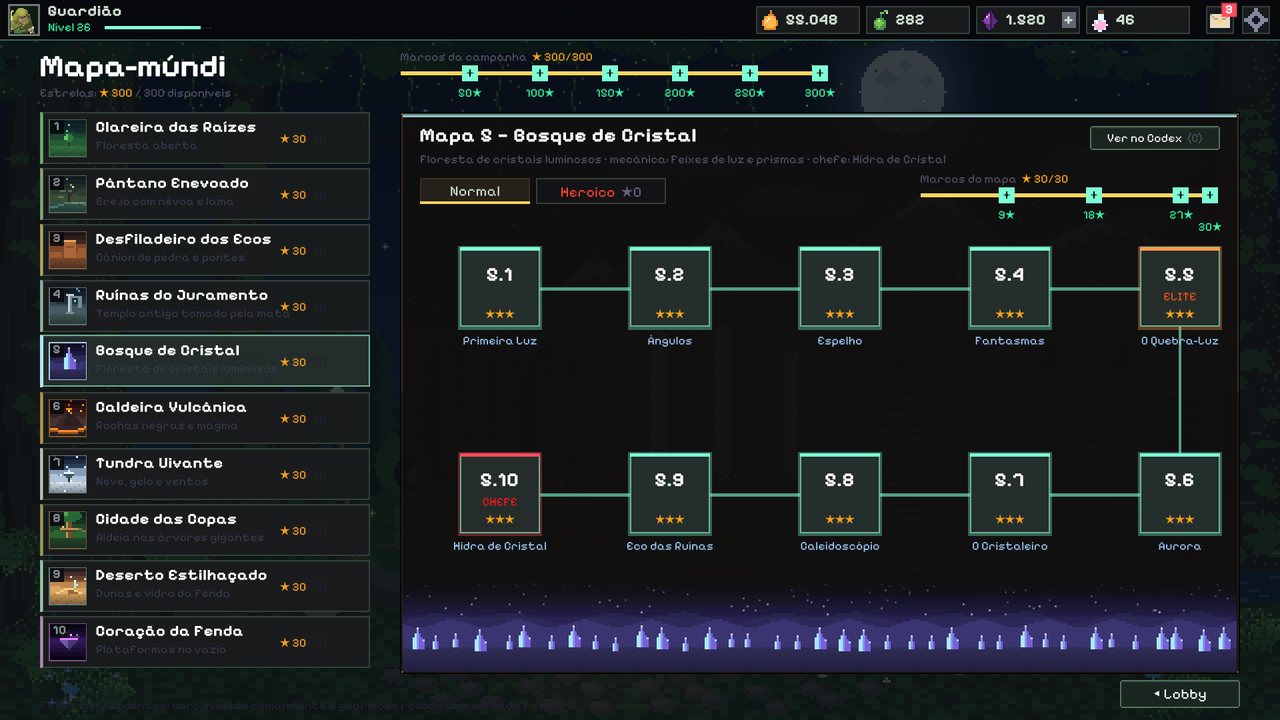The width and height of the screenshot is (1280, 720).
Task: Open stage 5.6 Aurora
Action: [x=1180, y=493]
